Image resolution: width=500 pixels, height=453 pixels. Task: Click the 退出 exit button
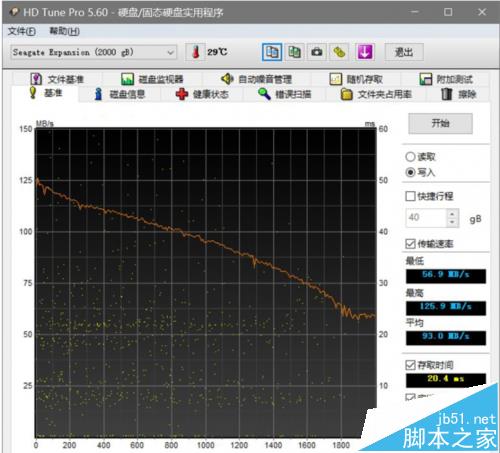pos(404,52)
